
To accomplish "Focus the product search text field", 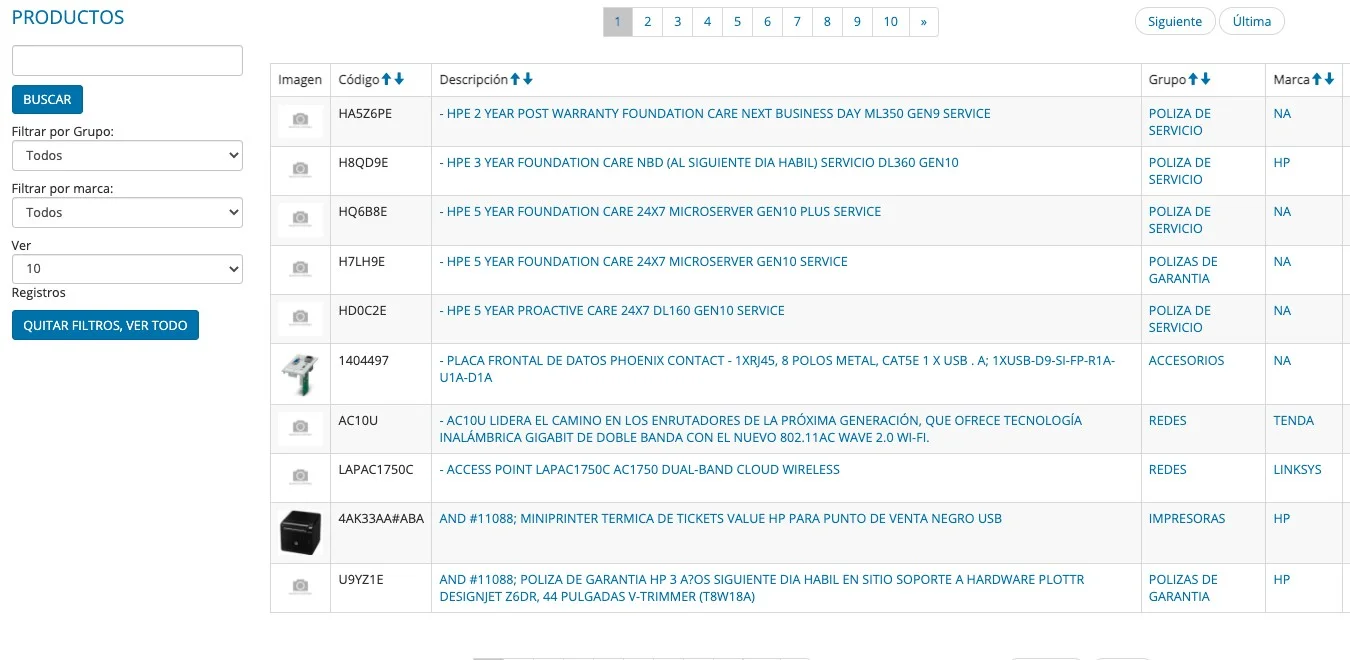I will tap(127, 60).
